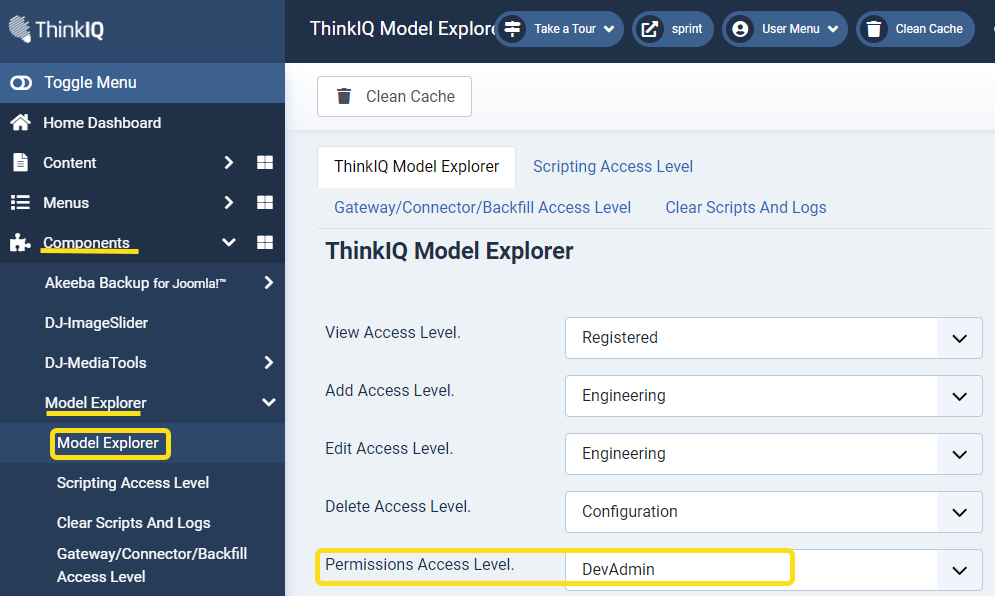Click the sprint external link icon

click(650, 29)
